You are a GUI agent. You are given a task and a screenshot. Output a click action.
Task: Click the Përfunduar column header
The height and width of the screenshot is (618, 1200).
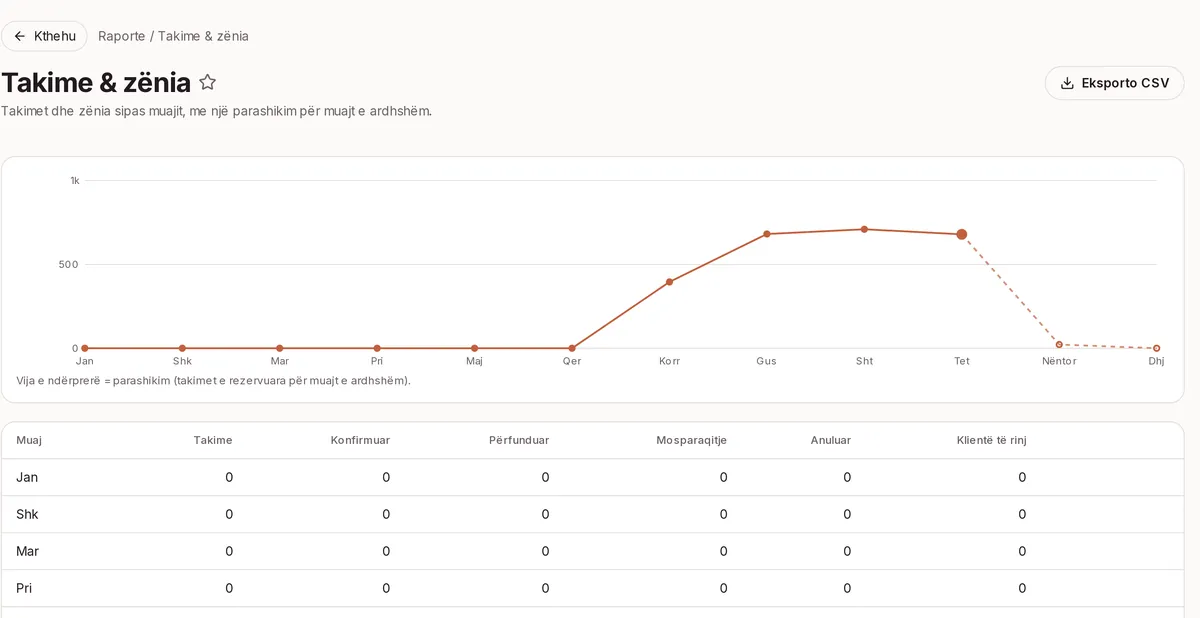(519, 440)
